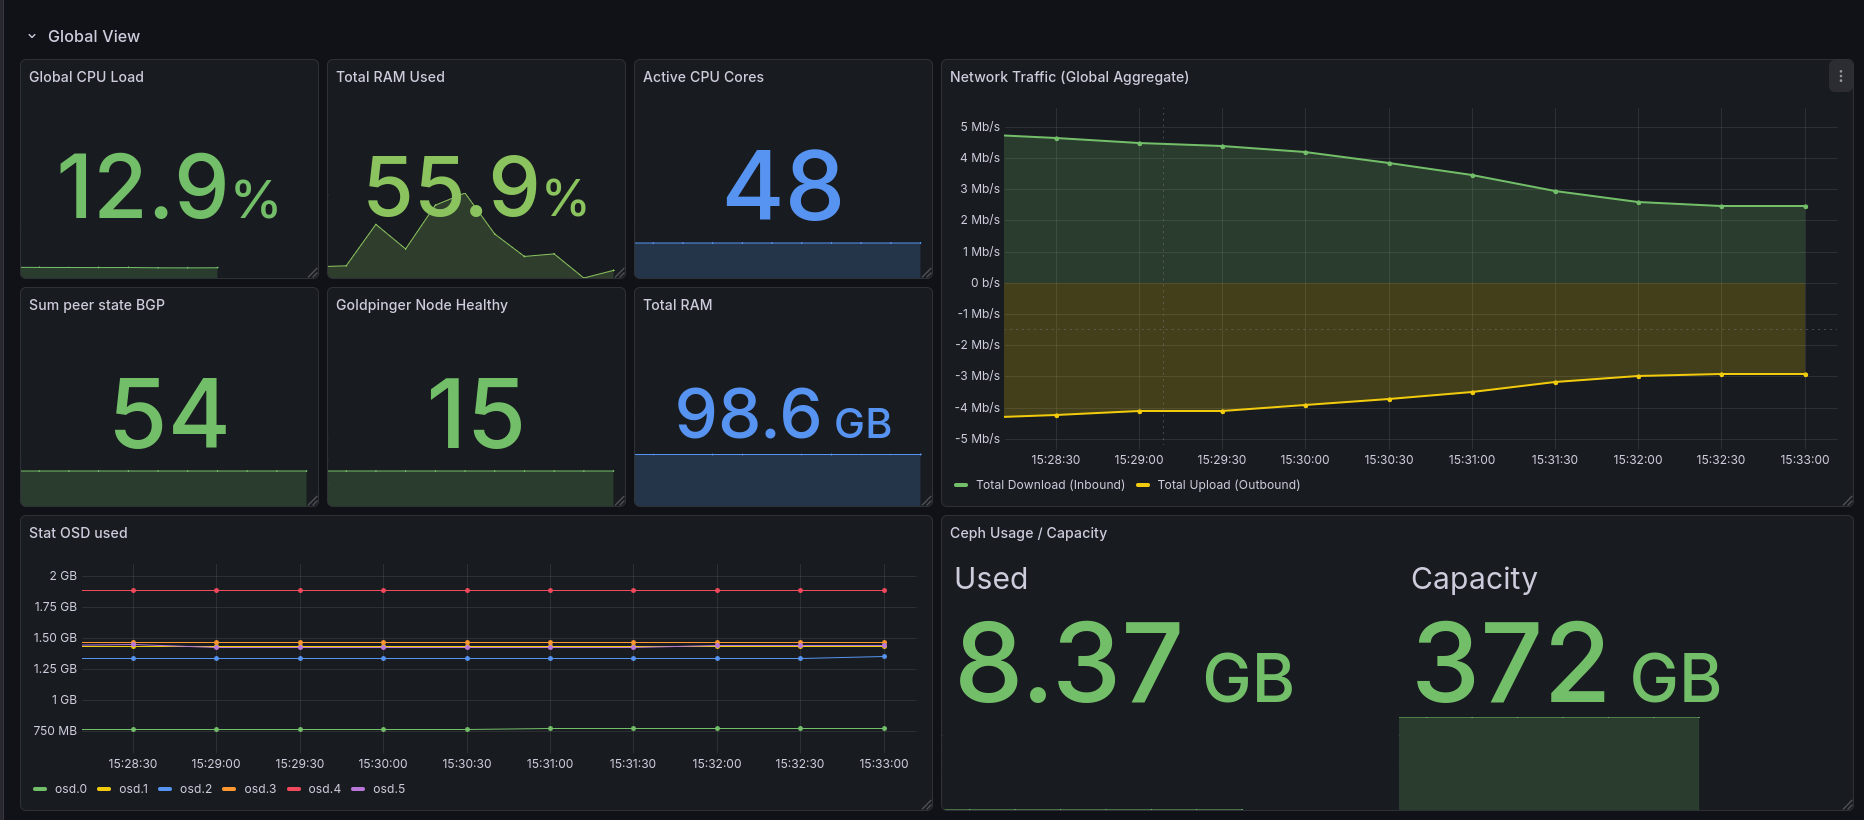1864x820 pixels.
Task: Toggle the Total Upload (Outbound) series
Action: click(x=1228, y=485)
